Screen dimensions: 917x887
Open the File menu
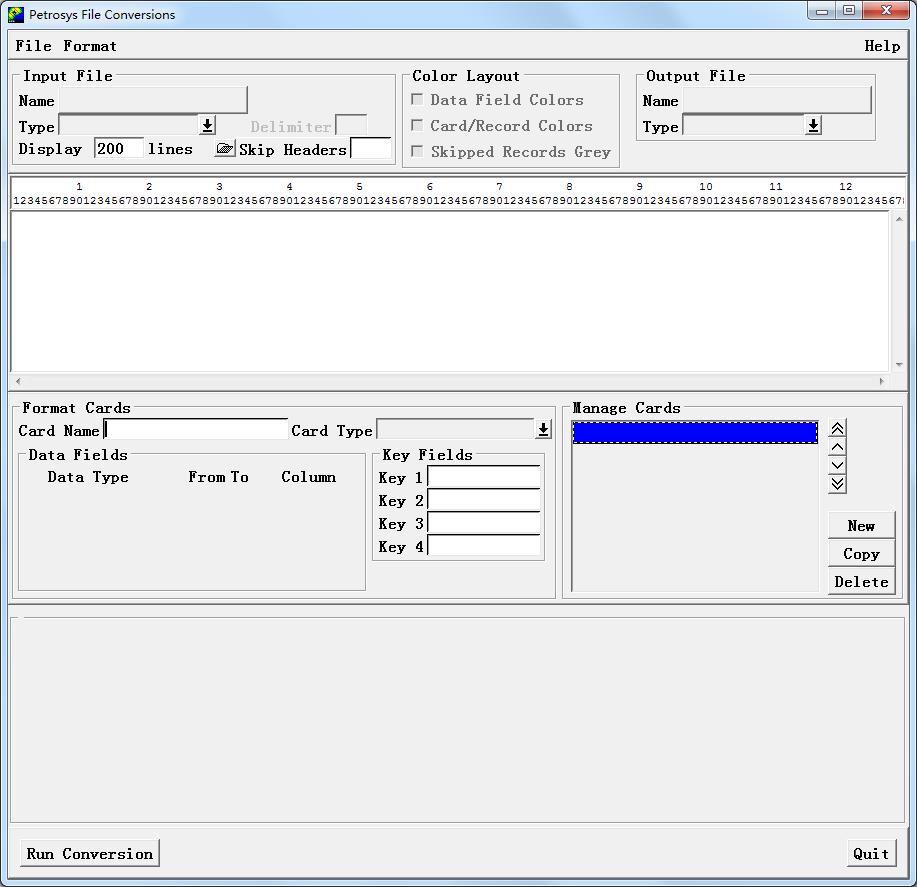click(x=33, y=46)
